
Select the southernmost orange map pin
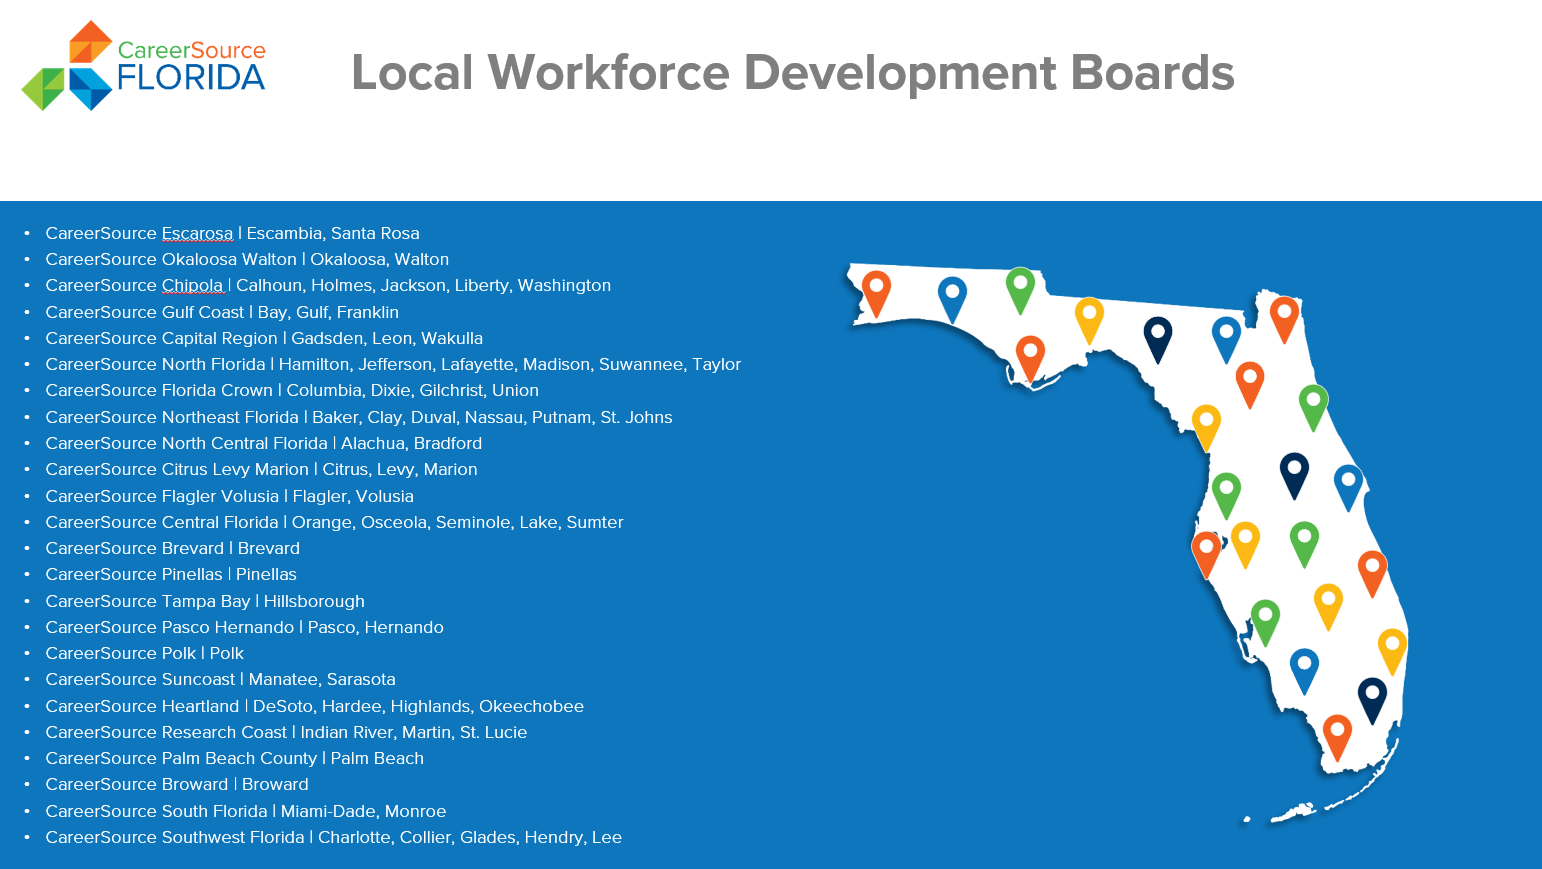[1337, 735]
